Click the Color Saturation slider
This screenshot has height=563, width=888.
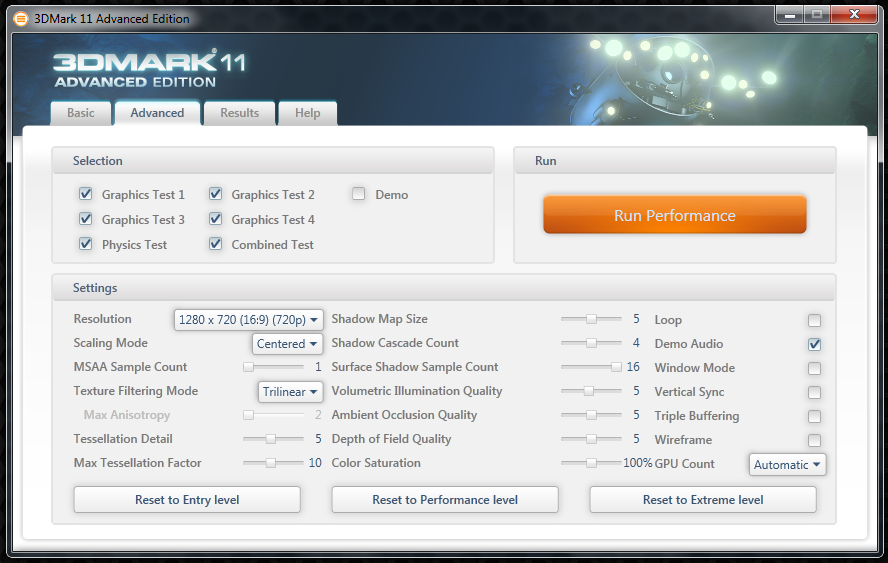click(x=591, y=463)
